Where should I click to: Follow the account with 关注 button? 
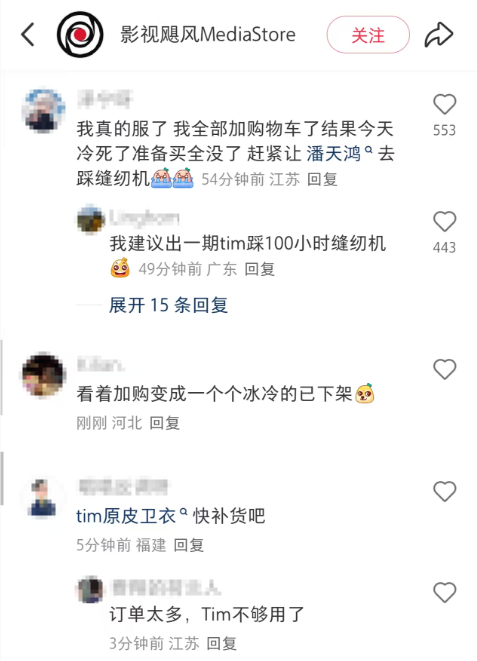pos(368,35)
